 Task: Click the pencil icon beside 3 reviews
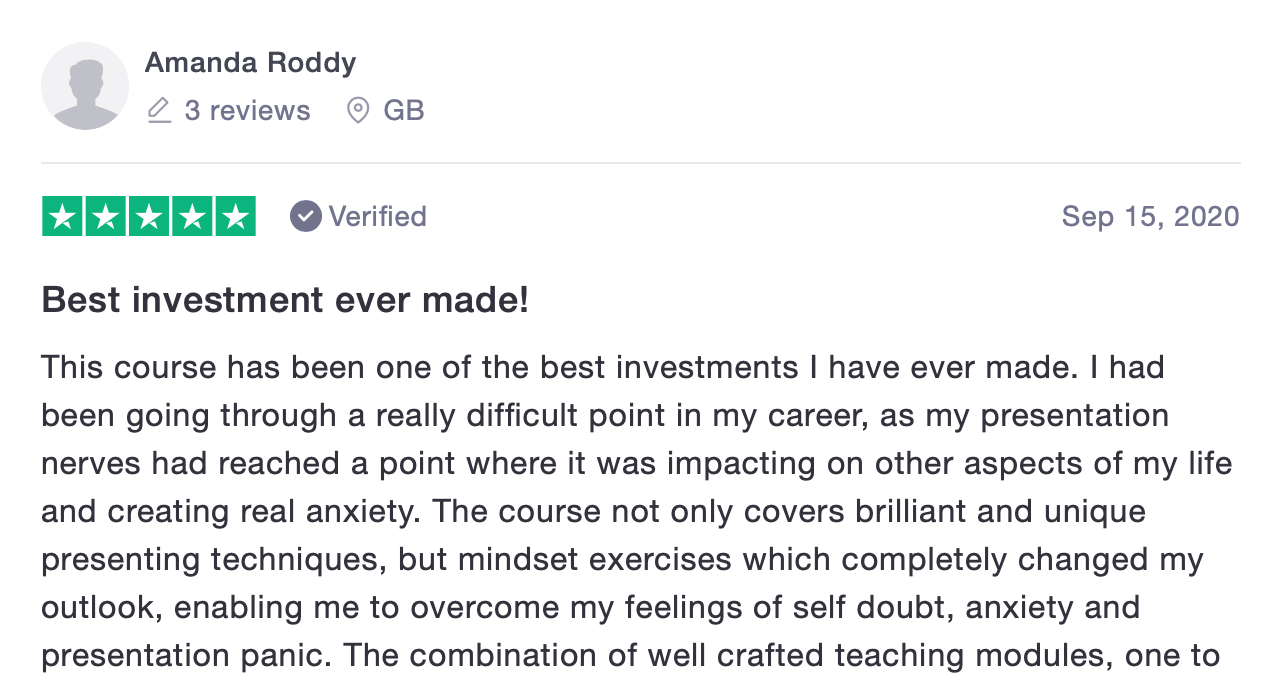point(159,110)
